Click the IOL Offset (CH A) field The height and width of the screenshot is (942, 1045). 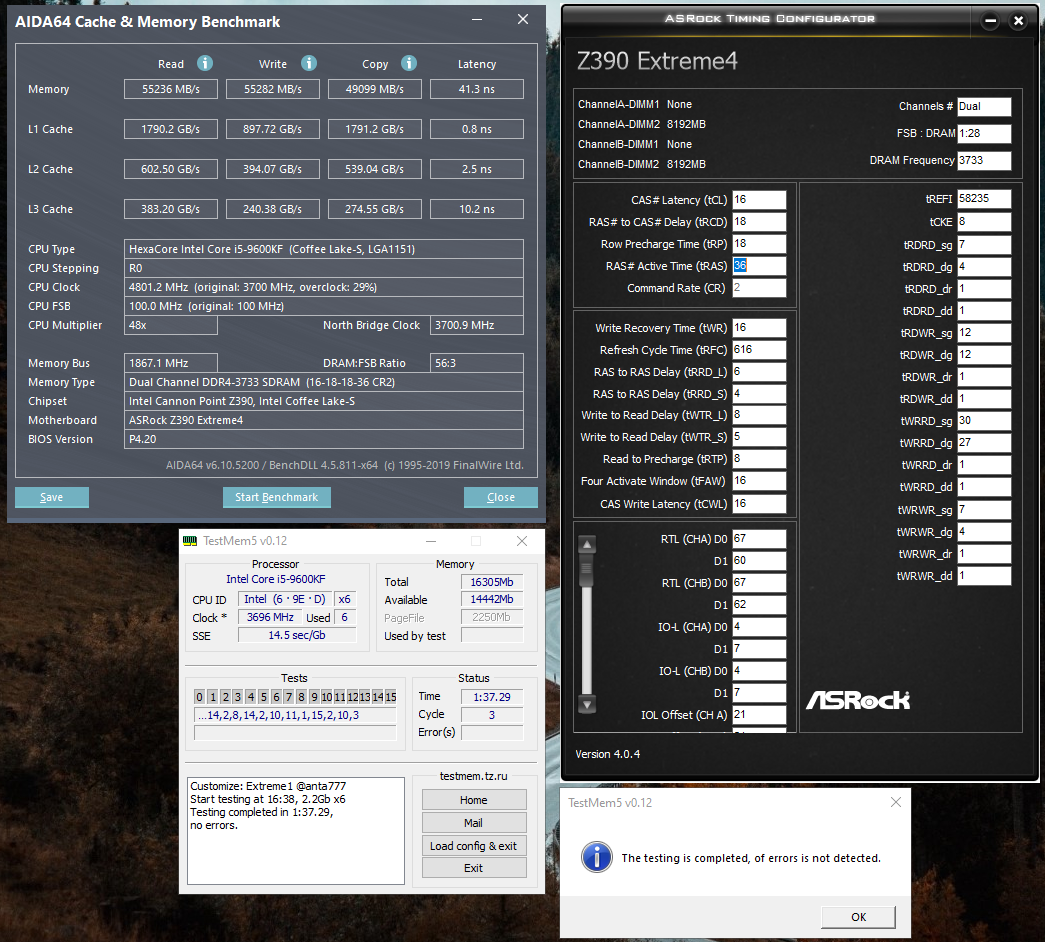[x=759, y=715]
